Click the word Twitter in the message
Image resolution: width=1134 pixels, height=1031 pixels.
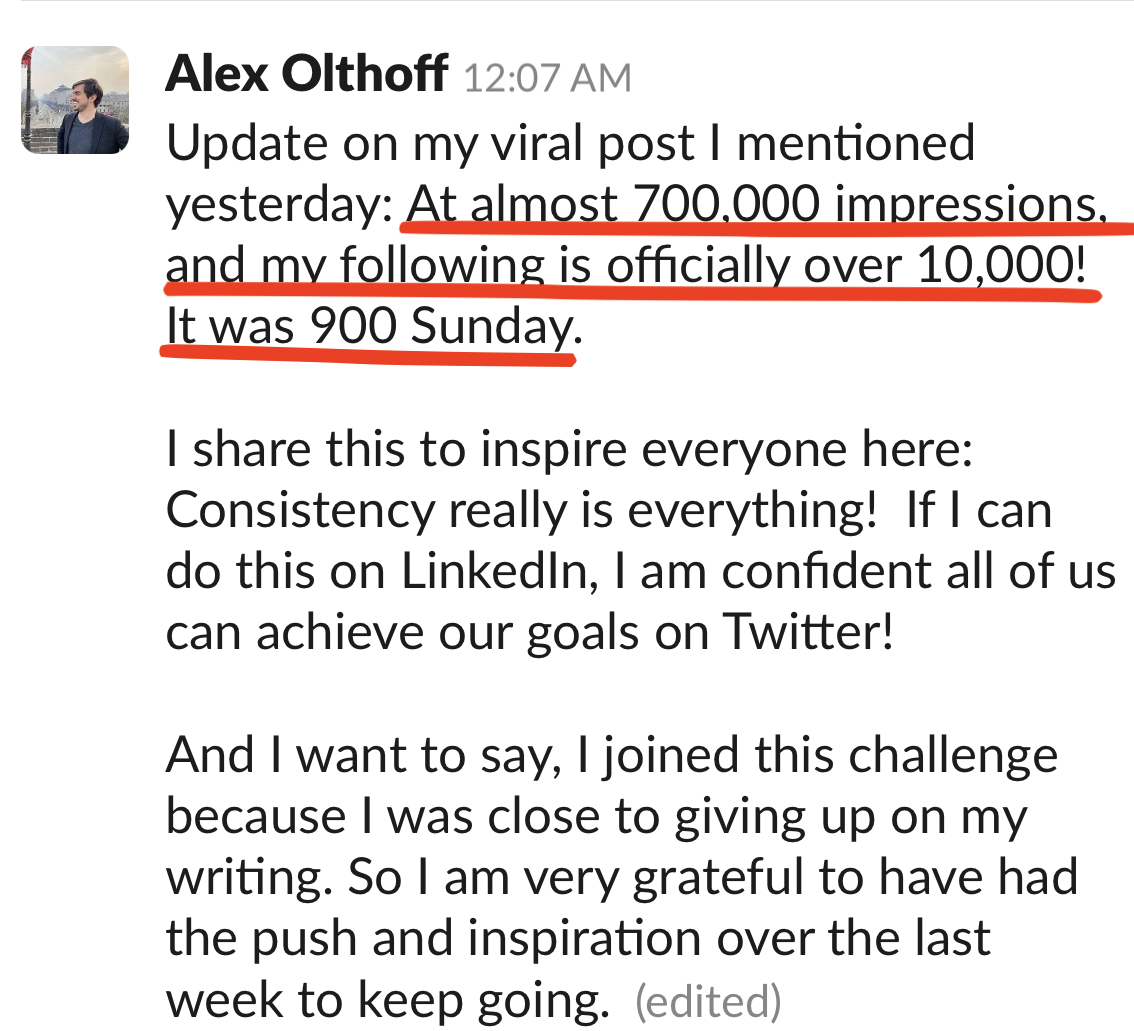(806, 634)
